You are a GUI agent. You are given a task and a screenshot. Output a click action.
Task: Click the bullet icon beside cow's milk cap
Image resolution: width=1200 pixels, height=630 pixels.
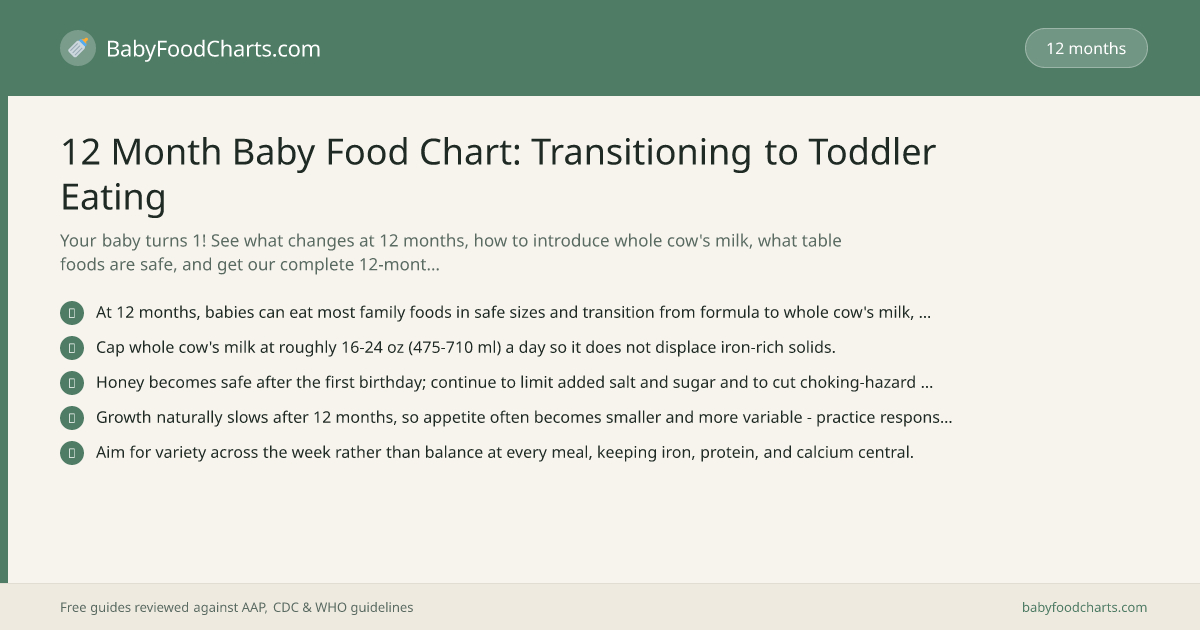(x=72, y=348)
